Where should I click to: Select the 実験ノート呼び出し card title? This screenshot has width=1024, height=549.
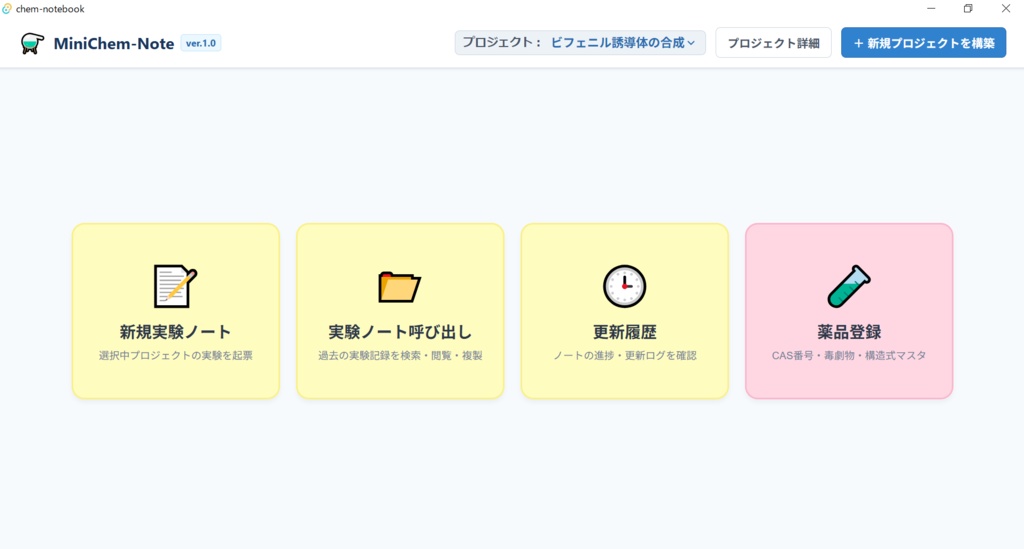(400, 332)
